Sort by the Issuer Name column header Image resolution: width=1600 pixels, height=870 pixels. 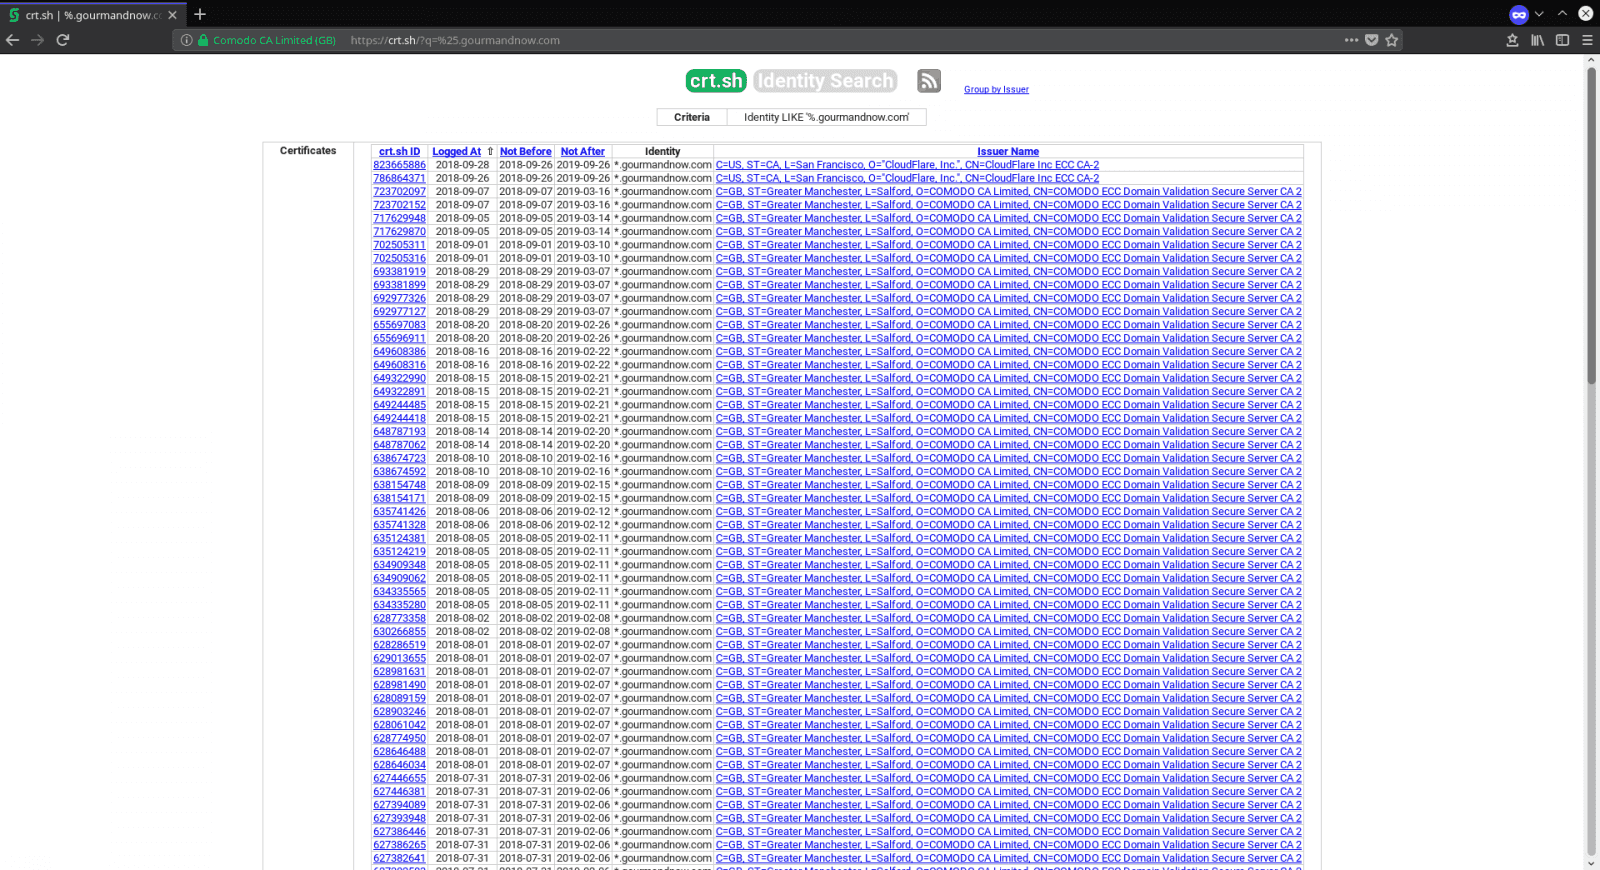(x=1008, y=152)
